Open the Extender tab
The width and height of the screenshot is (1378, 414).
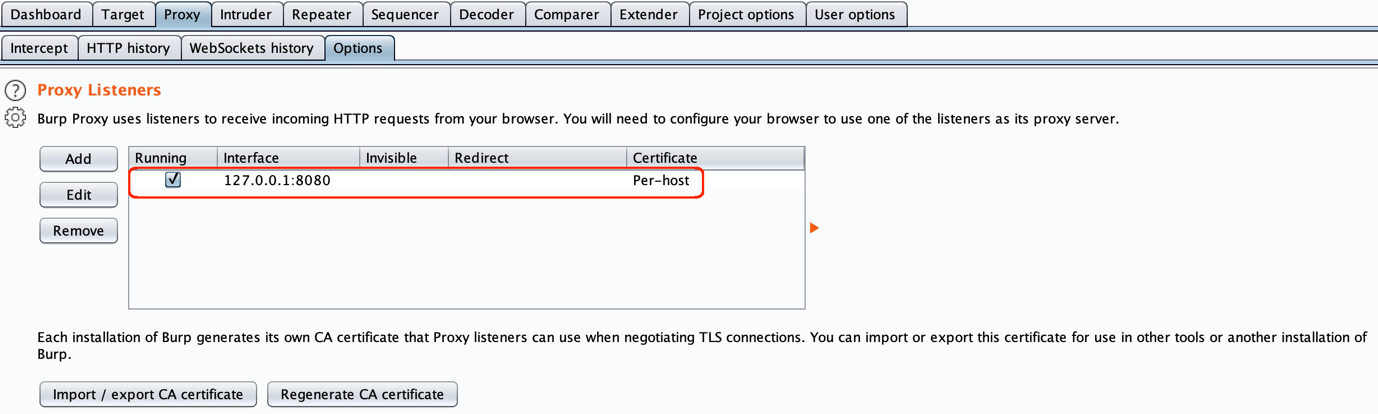(648, 15)
